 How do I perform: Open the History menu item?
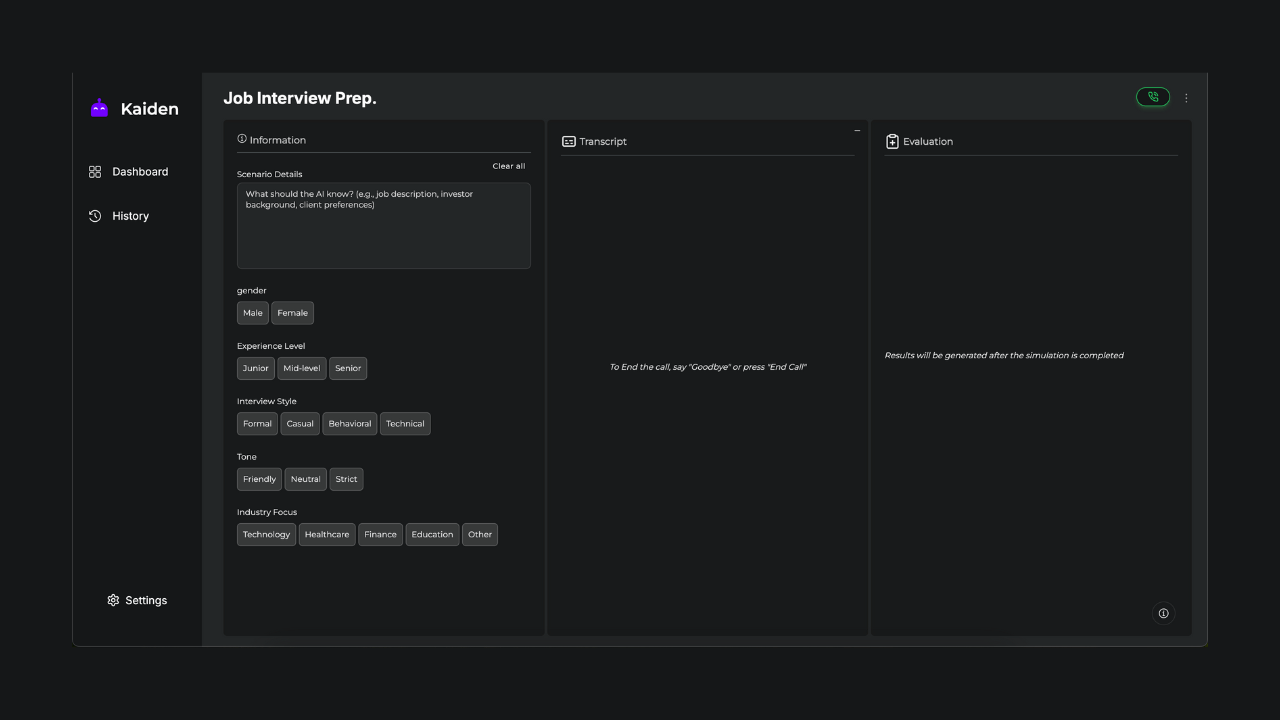(x=130, y=216)
